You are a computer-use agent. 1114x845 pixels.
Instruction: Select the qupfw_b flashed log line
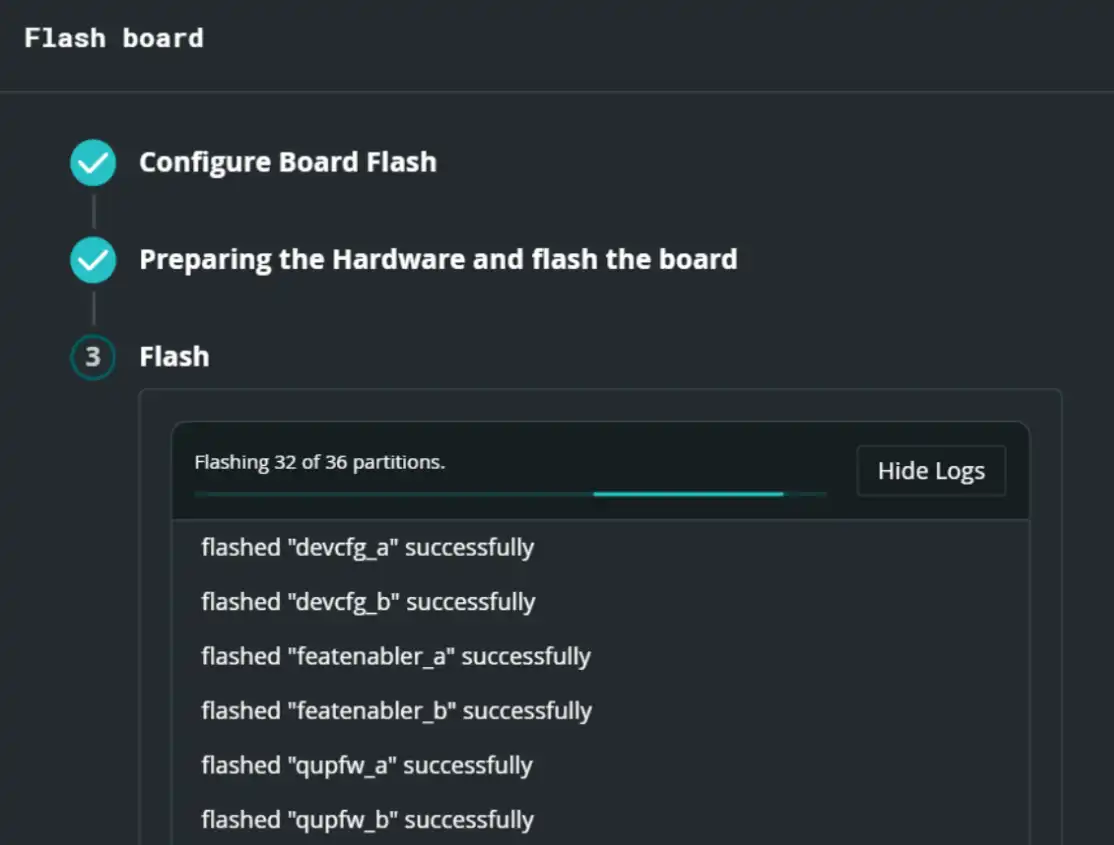coord(367,820)
